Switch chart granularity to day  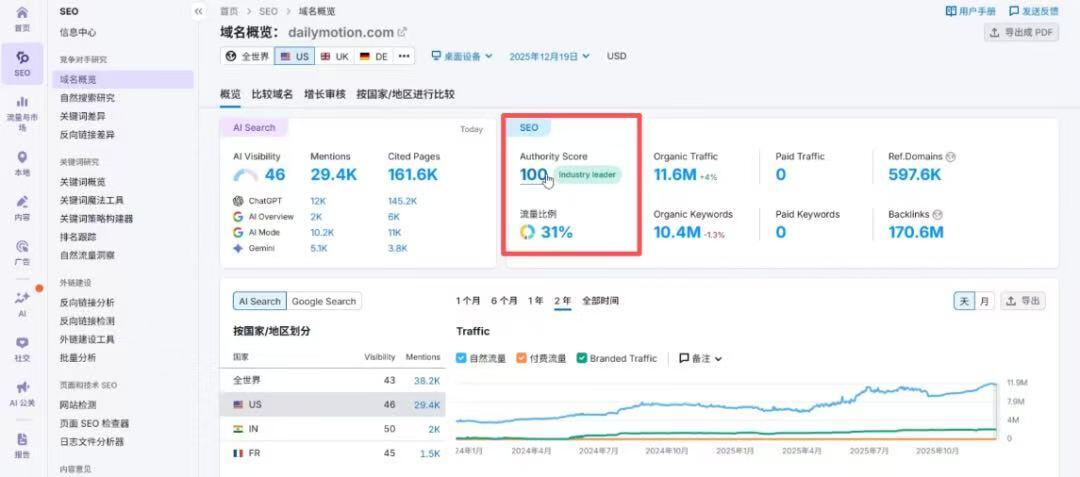click(x=964, y=301)
